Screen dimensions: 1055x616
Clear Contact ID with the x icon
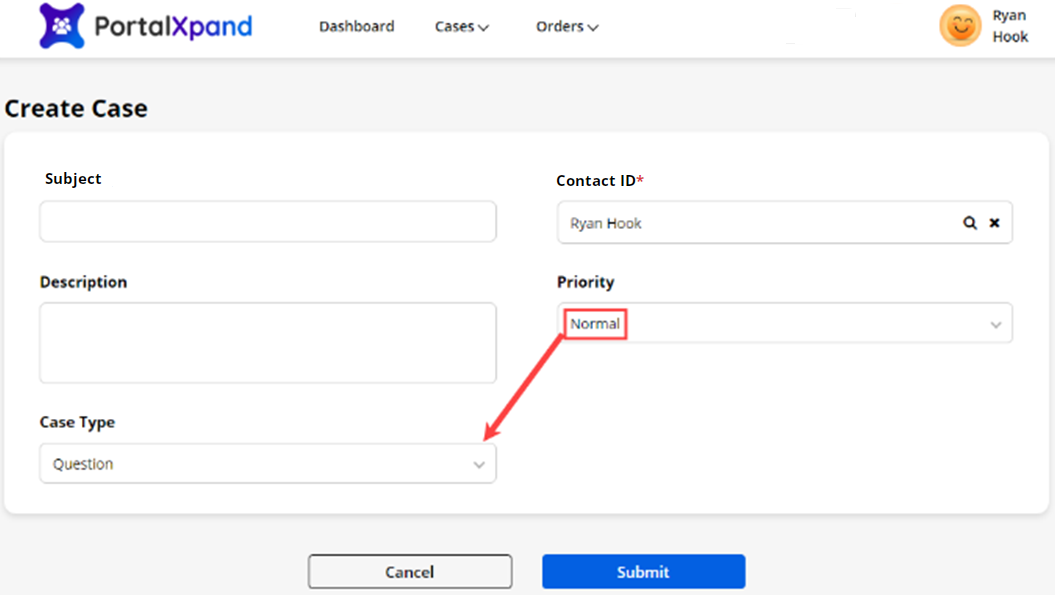click(x=994, y=223)
